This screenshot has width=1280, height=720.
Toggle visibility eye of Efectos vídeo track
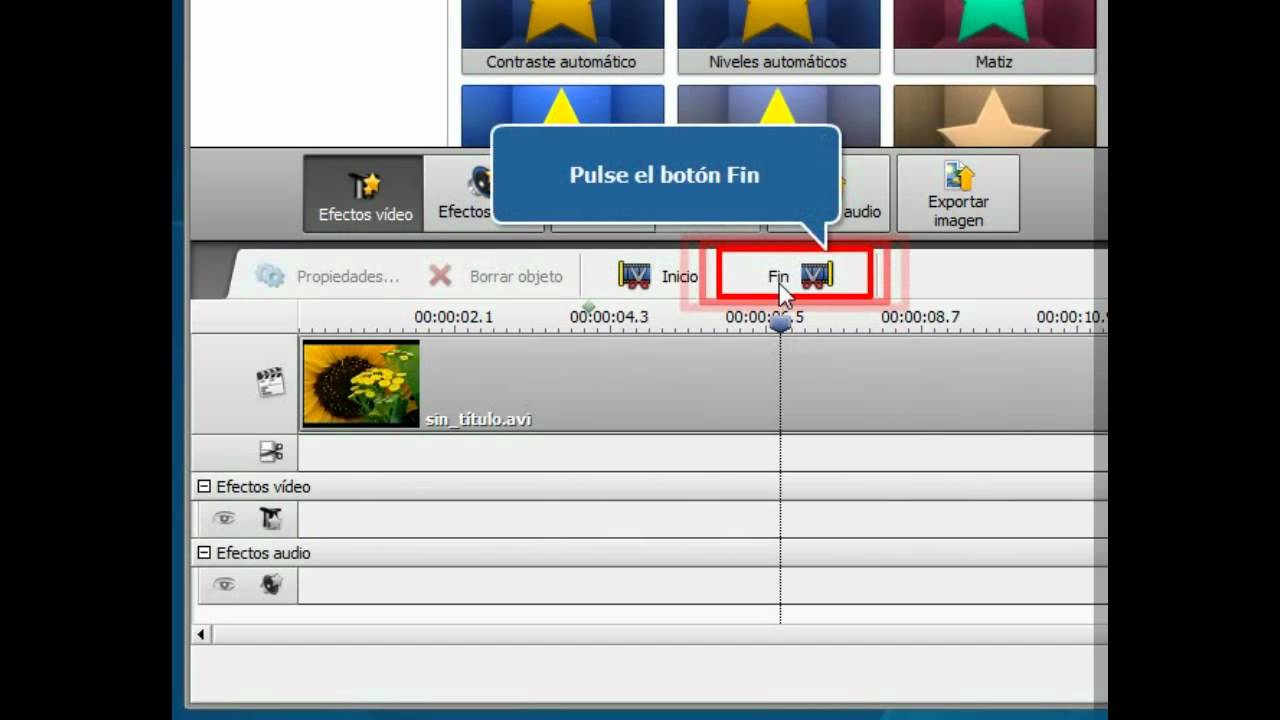pyautogui.click(x=224, y=518)
